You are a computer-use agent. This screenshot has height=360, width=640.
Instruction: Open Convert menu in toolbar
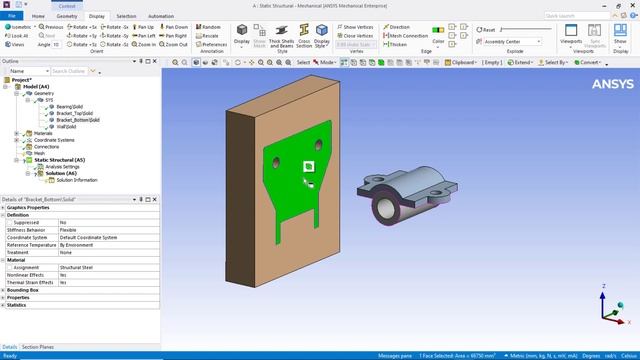588,62
